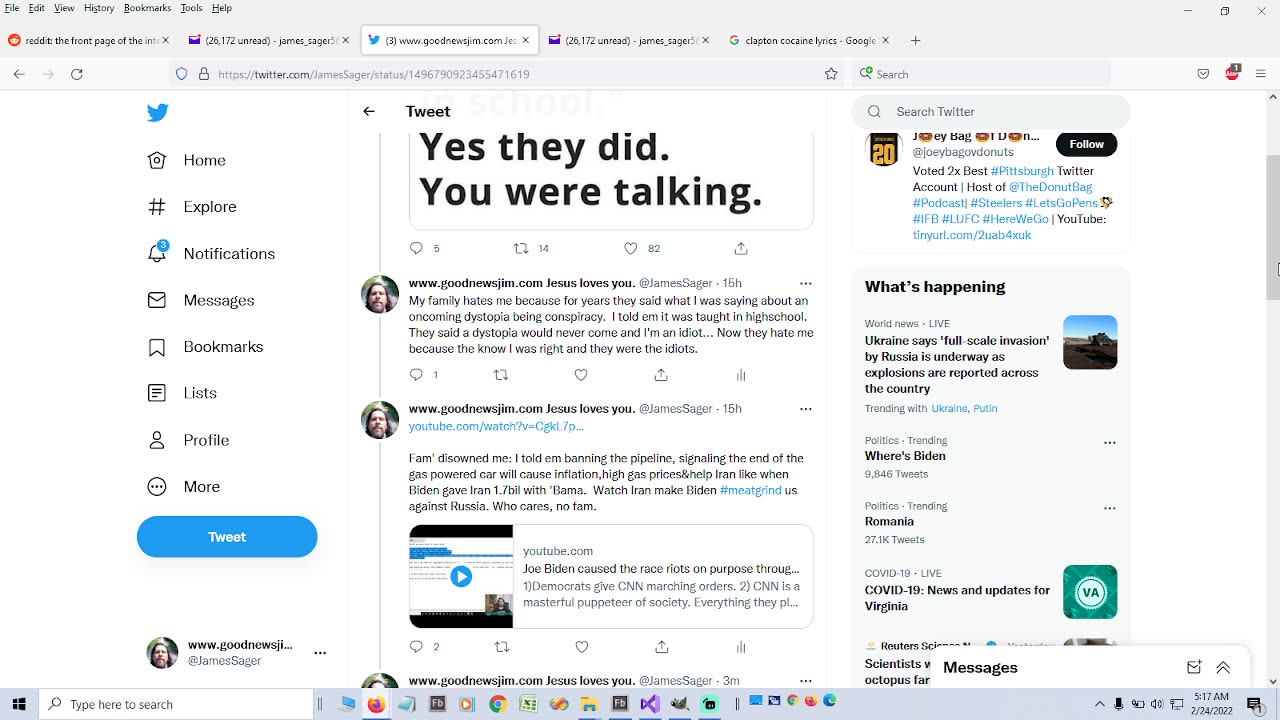Screen dimensions: 1280x720
Task: Open Notifications bell with 3 badge
Action: (211, 254)
